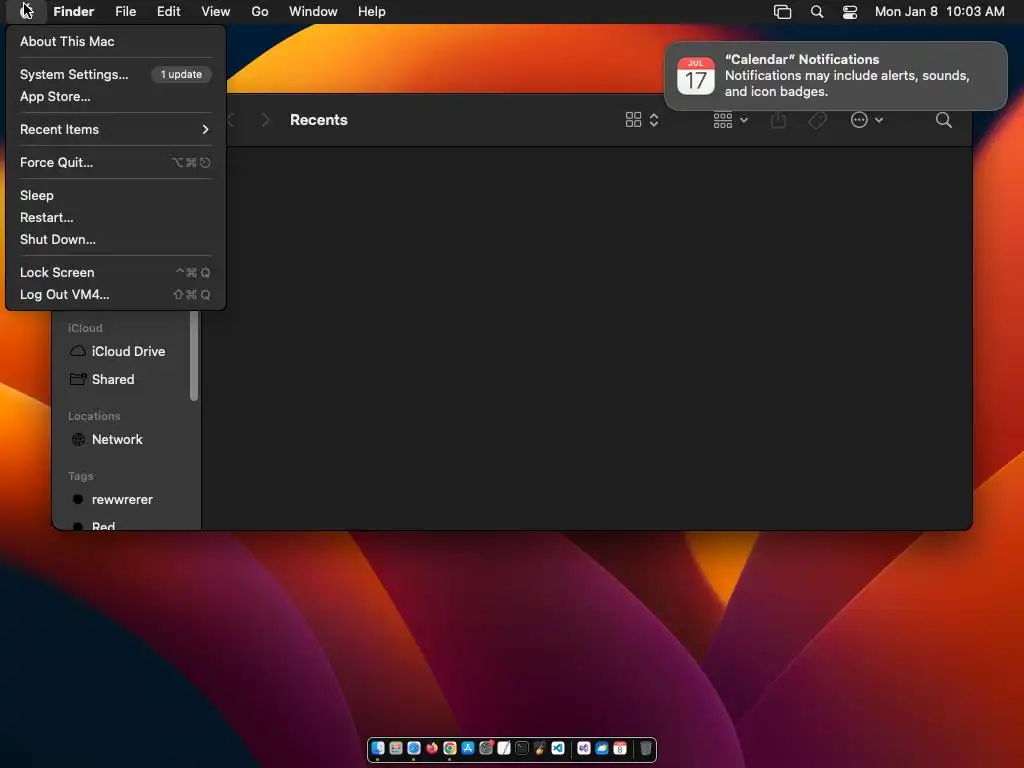Open Stage Manager icon in menu bar
Screen dimensions: 1024x768
click(782, 11)
